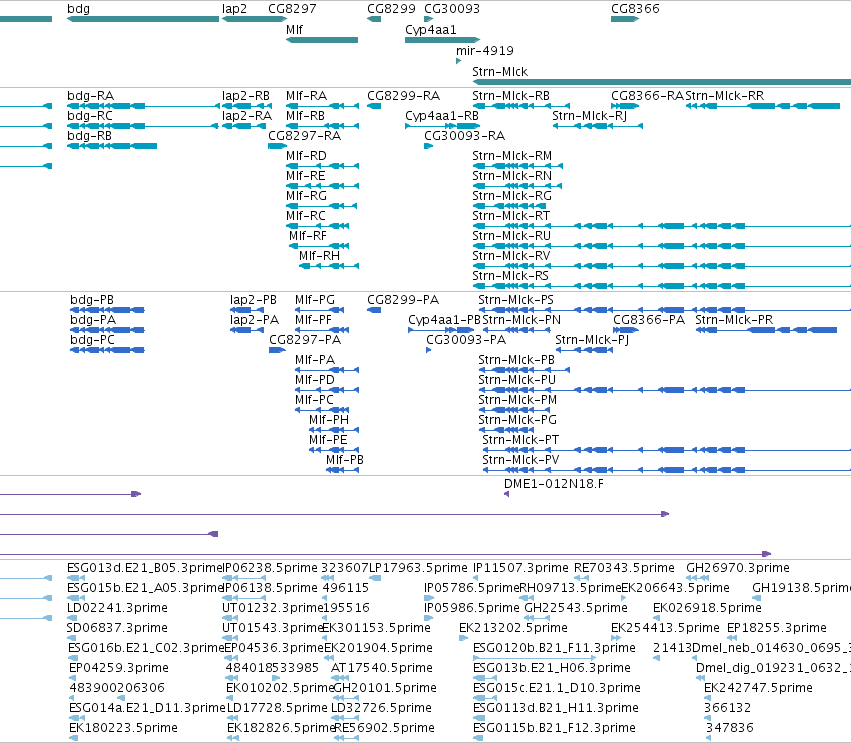Image resolution: width=851 pixels, height=743 pixels.
Task: Select the mir-4919 gene label
Action: click(485, 51)
